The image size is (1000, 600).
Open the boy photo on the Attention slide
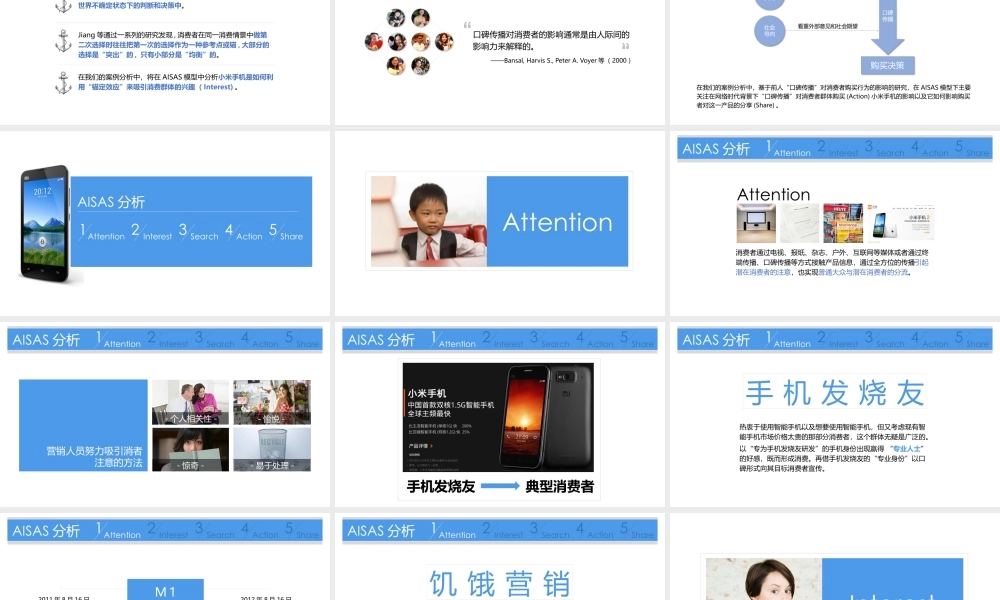pyautogui.click(x=427, y=222)
